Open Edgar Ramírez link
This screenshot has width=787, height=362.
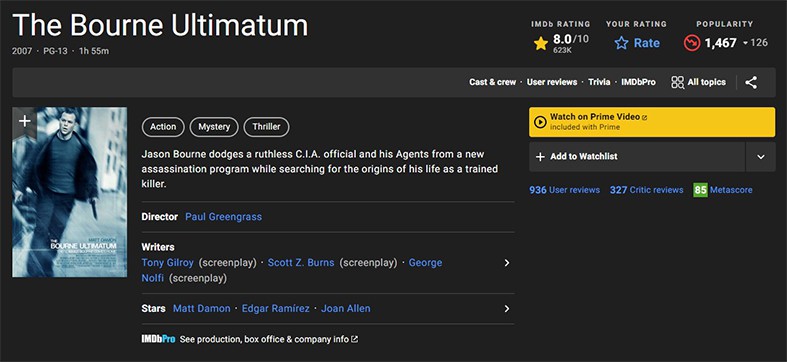276,308
